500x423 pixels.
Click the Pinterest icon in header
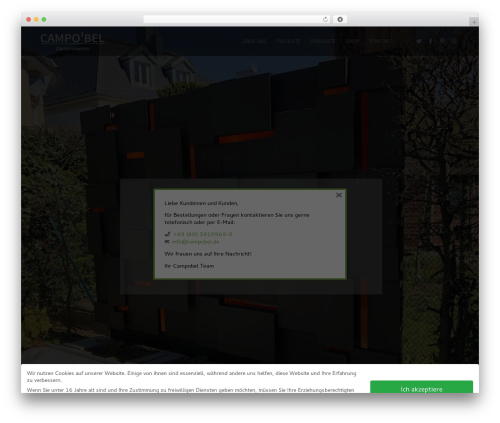pyautogui.click(x=442, y=41)
